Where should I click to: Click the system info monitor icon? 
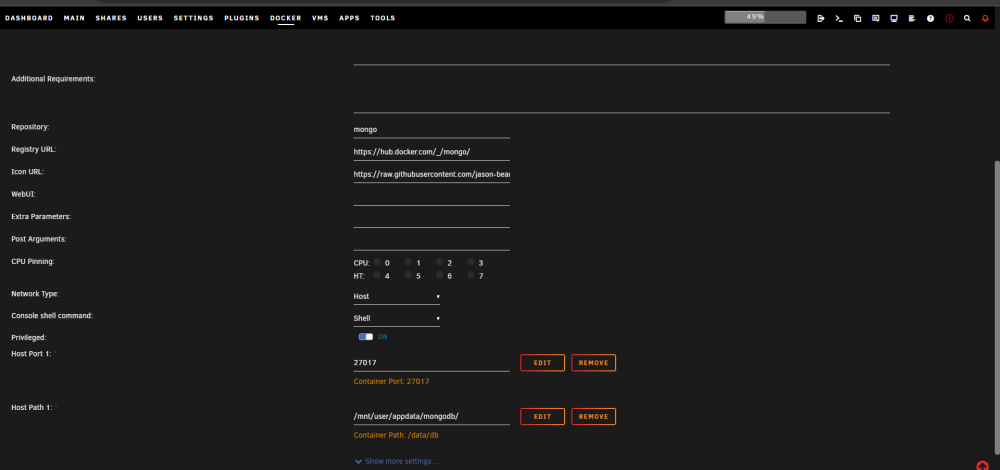point(894,18)
